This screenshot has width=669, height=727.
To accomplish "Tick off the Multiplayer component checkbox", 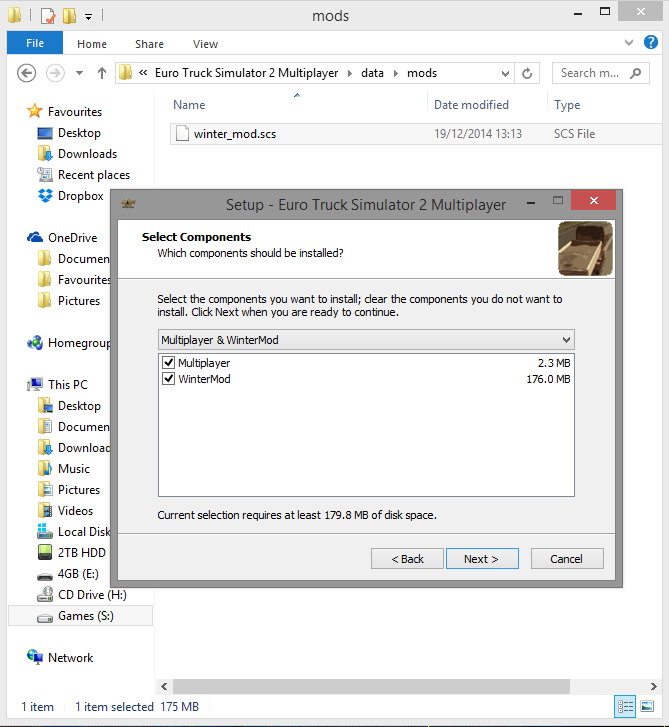I will click(168, 363).
